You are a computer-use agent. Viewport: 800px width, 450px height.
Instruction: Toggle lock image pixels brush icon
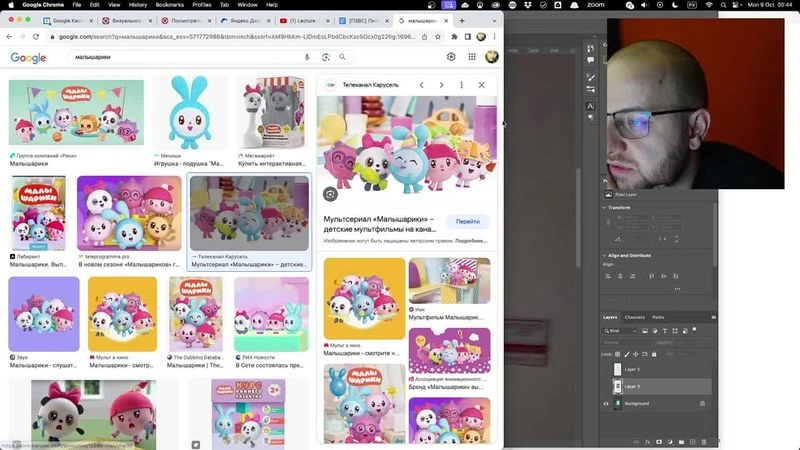(627, 354)
